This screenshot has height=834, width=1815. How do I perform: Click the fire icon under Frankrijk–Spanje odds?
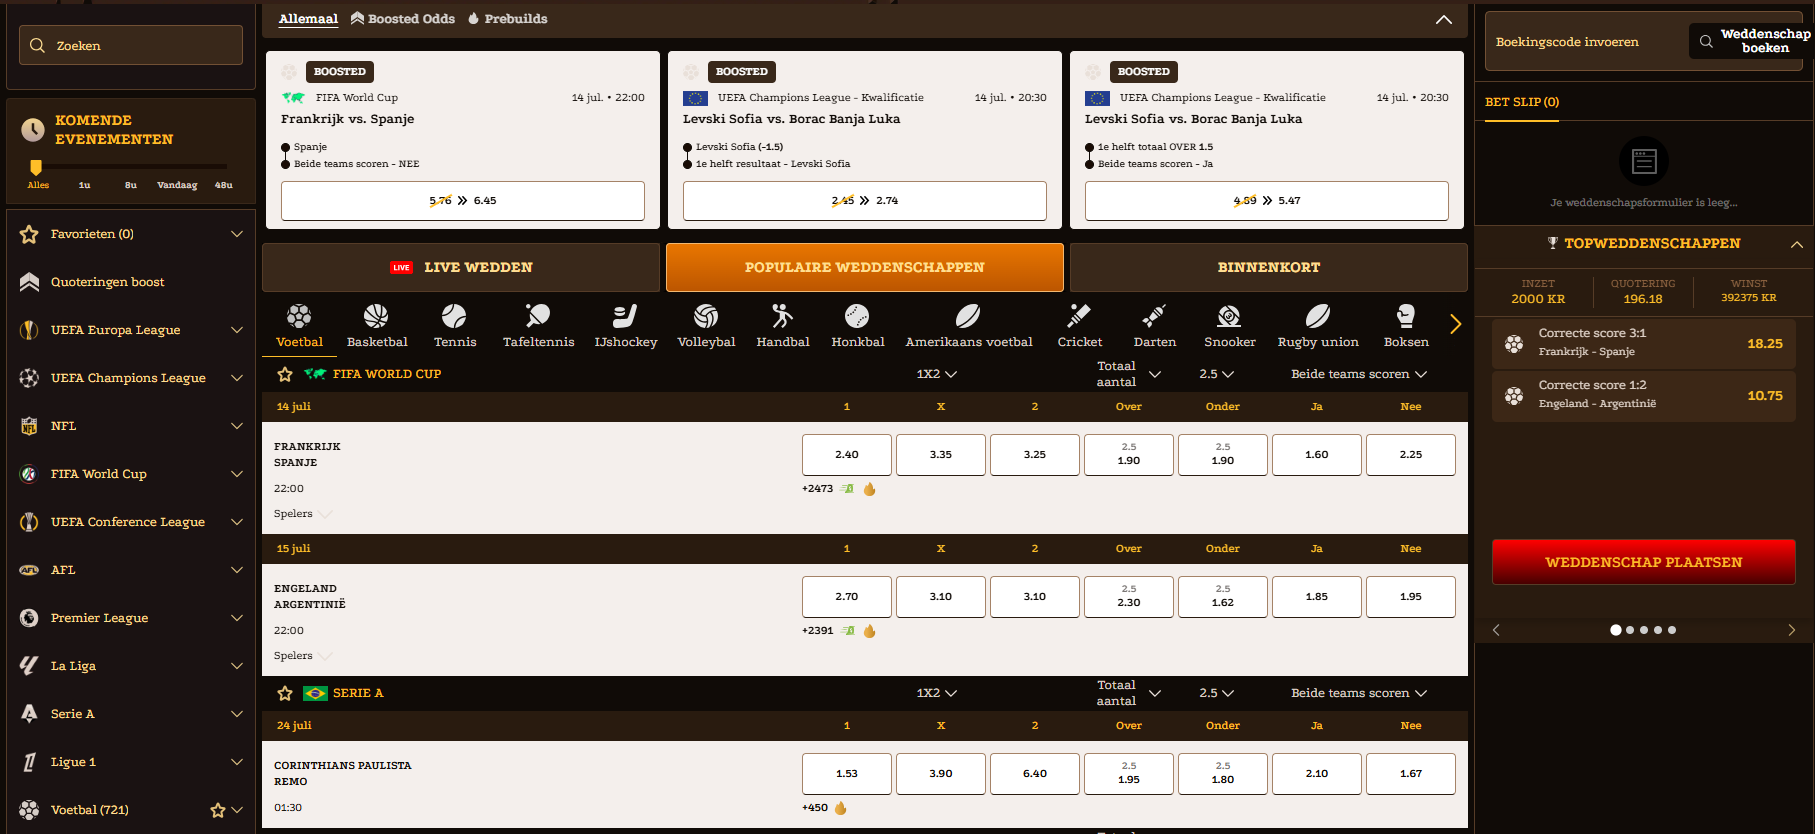[870, 489]
